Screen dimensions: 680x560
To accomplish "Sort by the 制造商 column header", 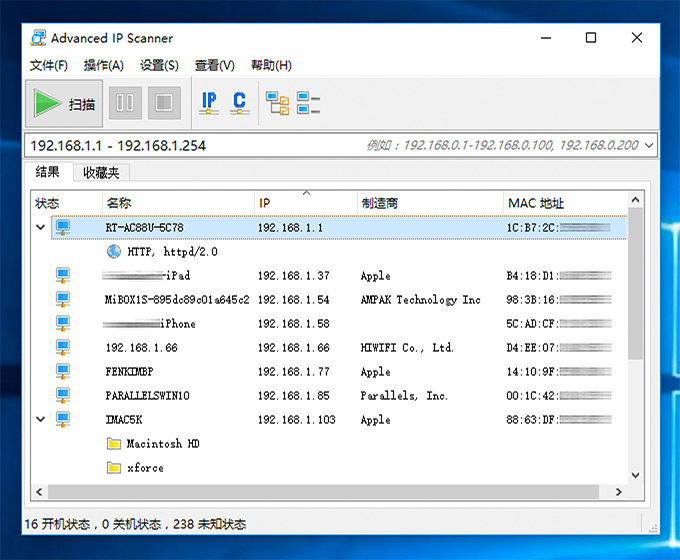I will click(430, 203).
